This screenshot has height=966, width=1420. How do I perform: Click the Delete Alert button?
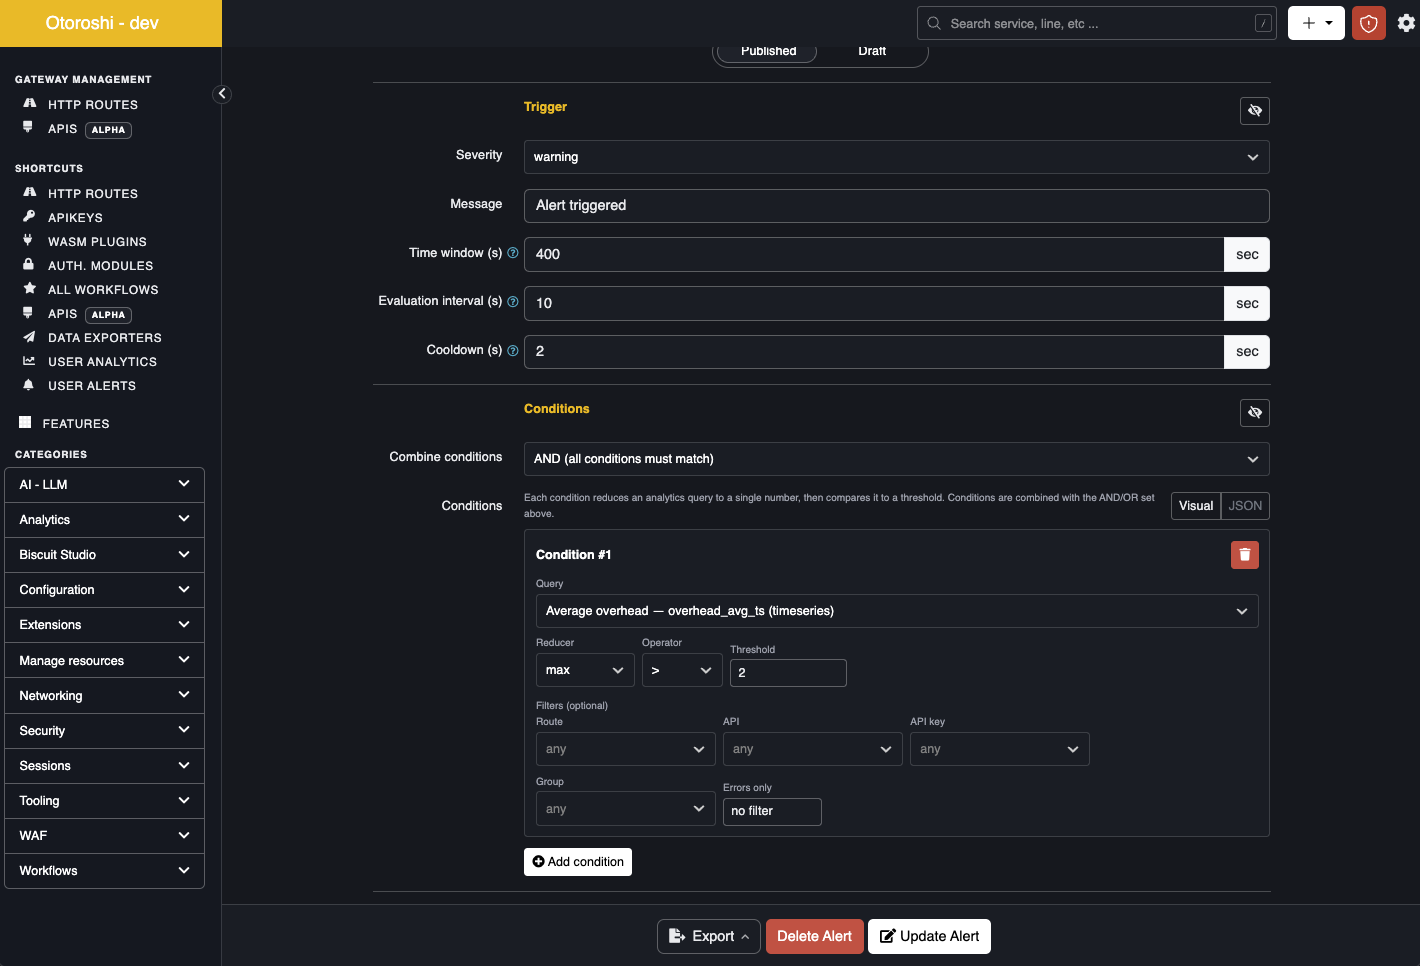point(815,937)
